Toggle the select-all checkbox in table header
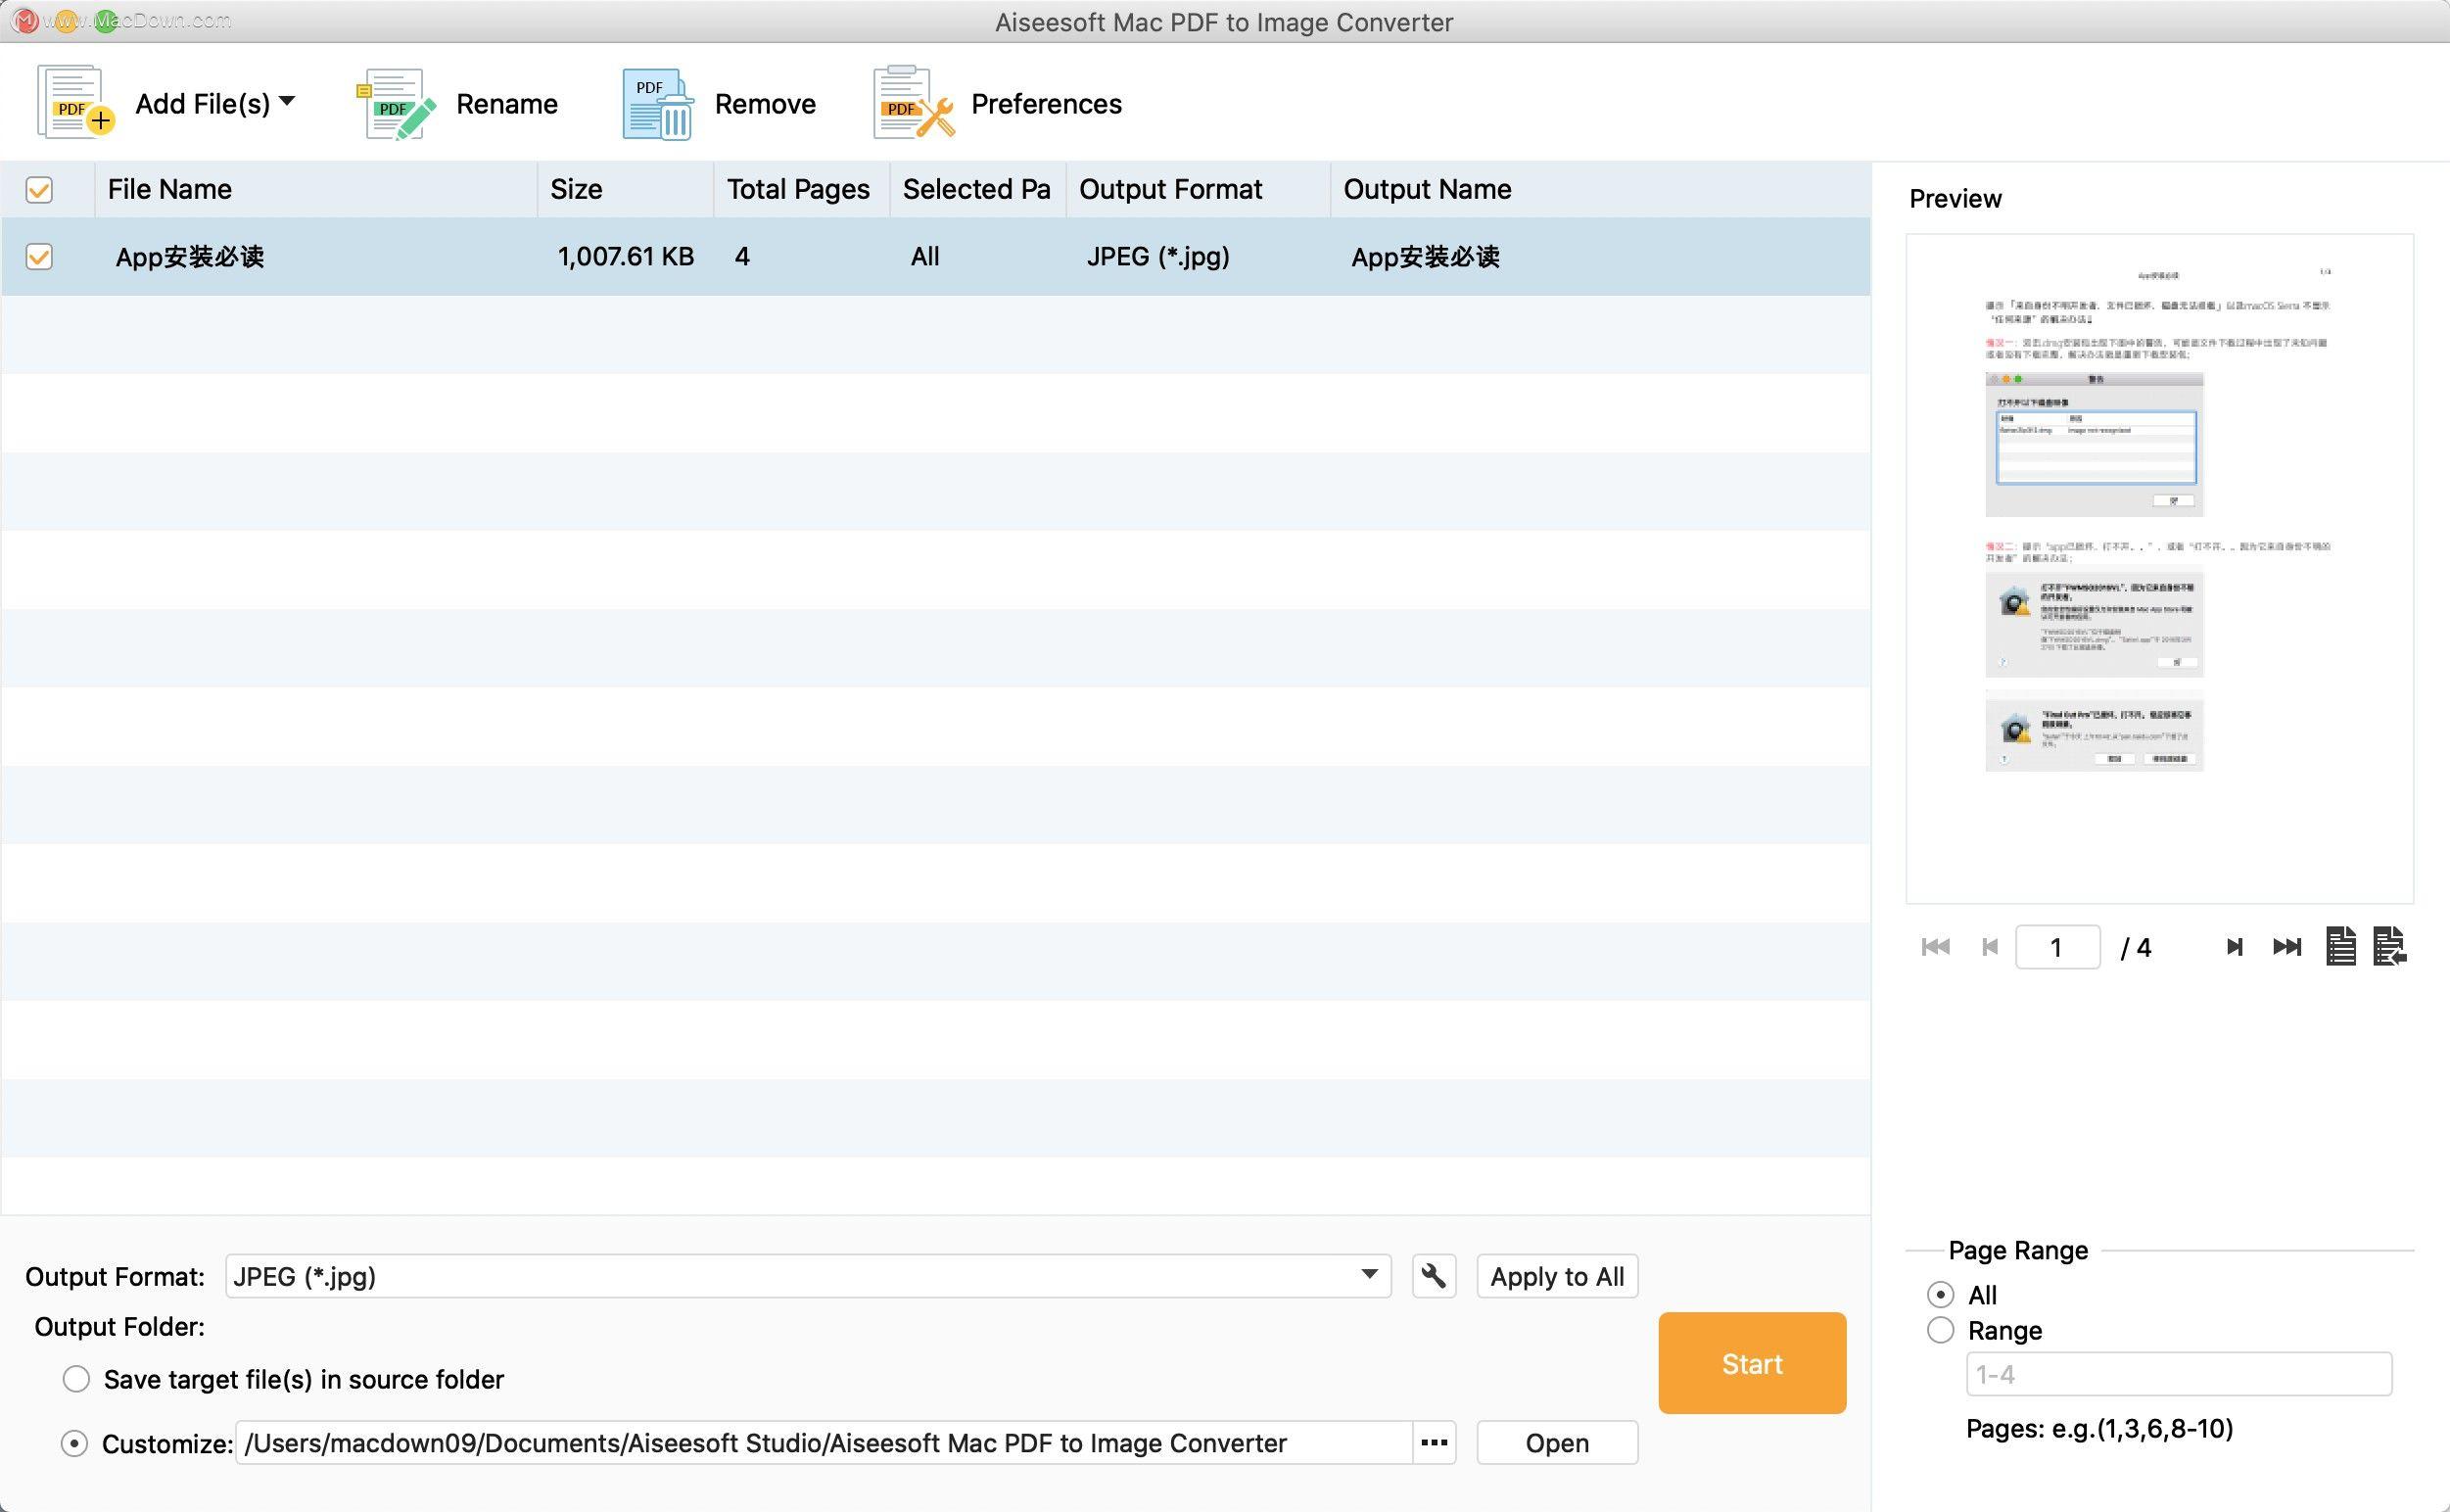 (x=39, y=190)
